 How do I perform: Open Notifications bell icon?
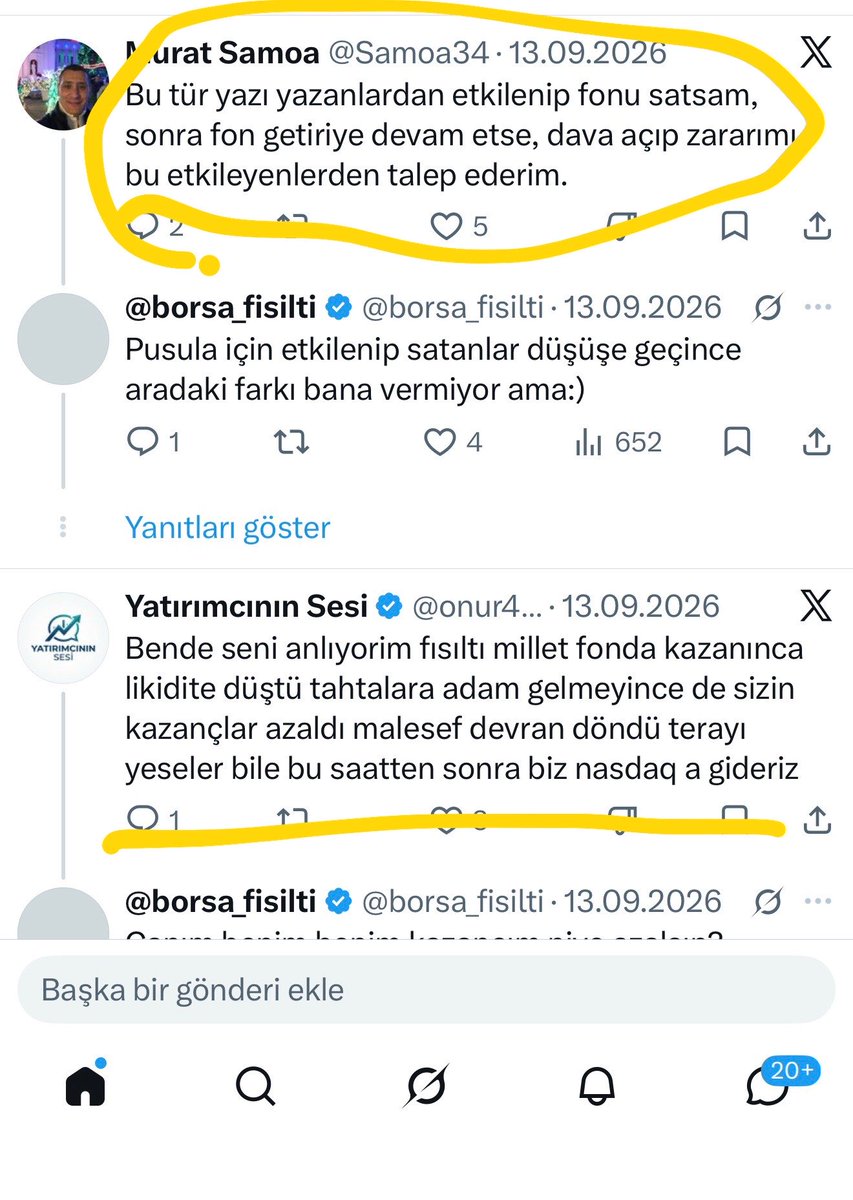(x=597, y=1085)
